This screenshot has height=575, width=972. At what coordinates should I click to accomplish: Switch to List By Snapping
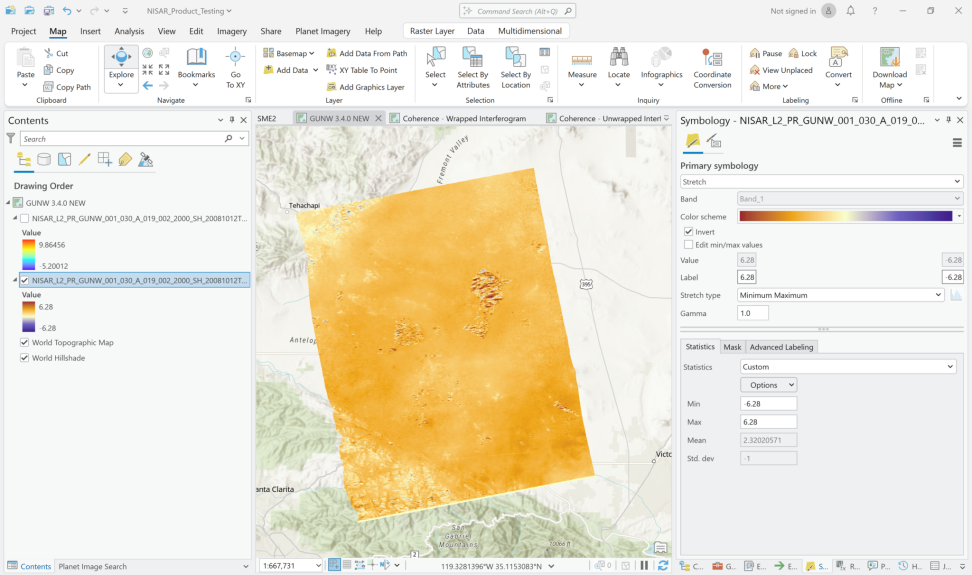click(x=105, y=160)
